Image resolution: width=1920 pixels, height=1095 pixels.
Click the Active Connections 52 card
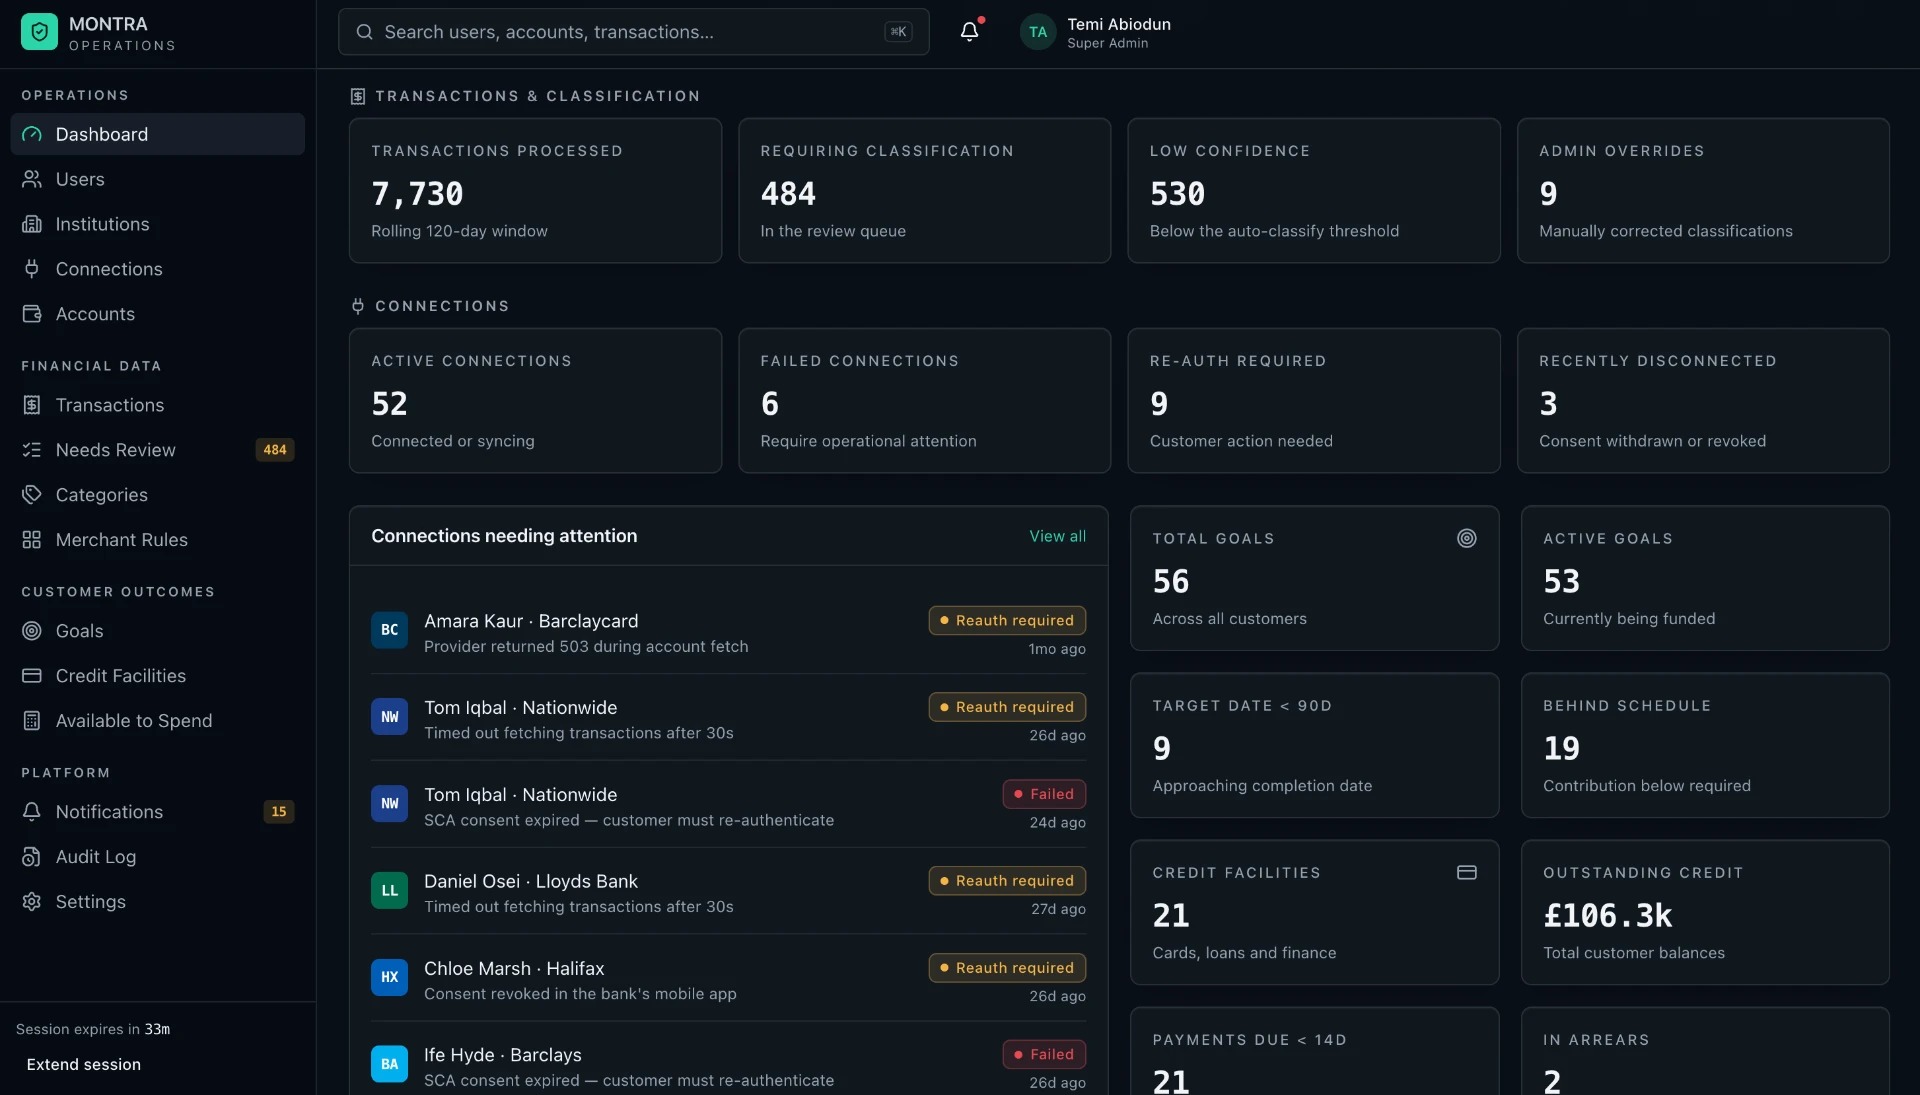(x=535, y=401)
